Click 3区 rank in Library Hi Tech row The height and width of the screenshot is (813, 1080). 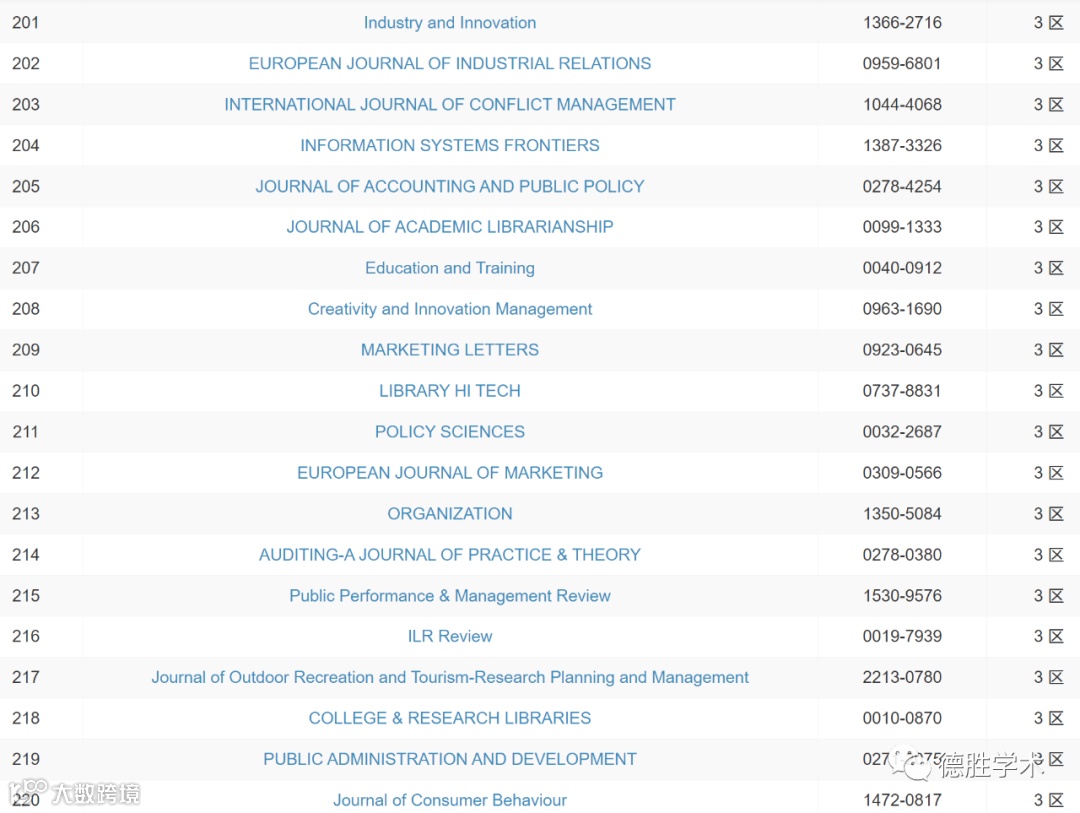click(x=1048, y=391)
